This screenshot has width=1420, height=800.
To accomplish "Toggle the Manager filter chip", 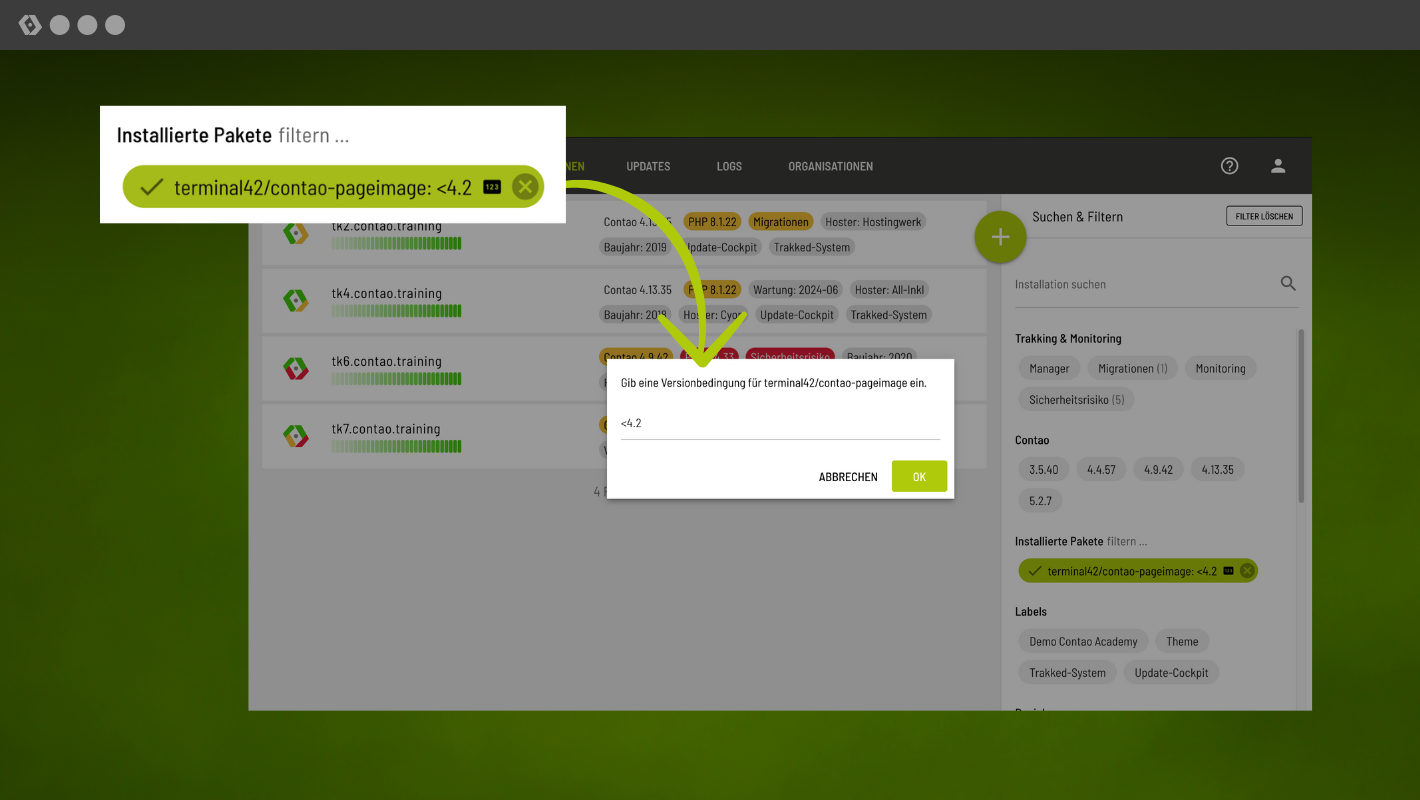I will point(1049,369).
